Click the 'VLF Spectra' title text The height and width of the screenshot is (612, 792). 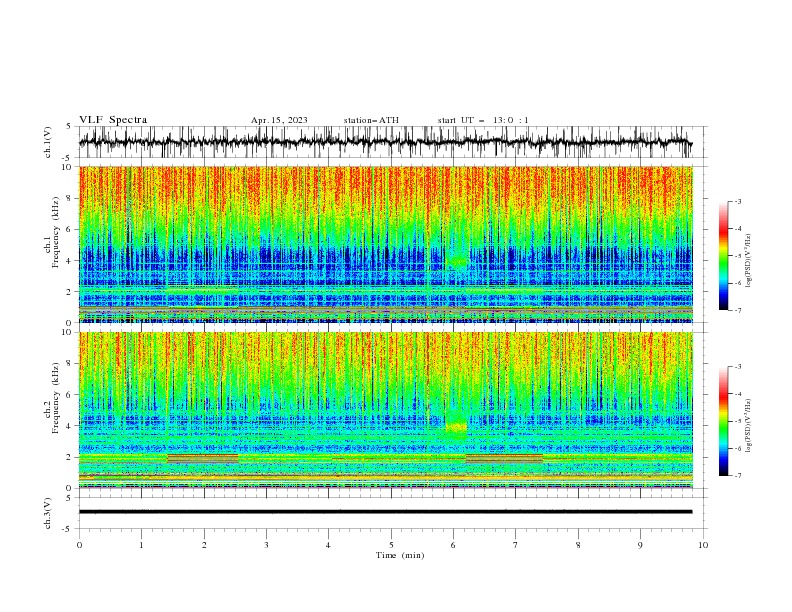(113, 120)
